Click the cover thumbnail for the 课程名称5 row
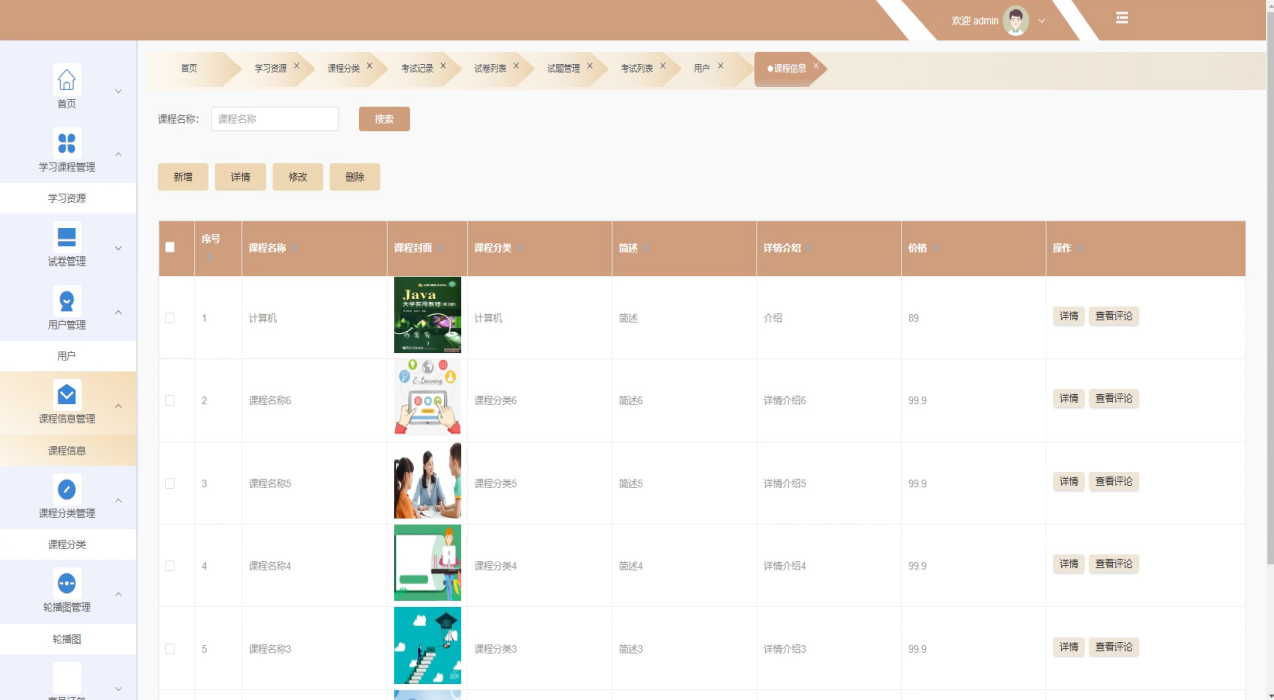The height and width of the screenshot is (700, 1274). click(427, 481)
